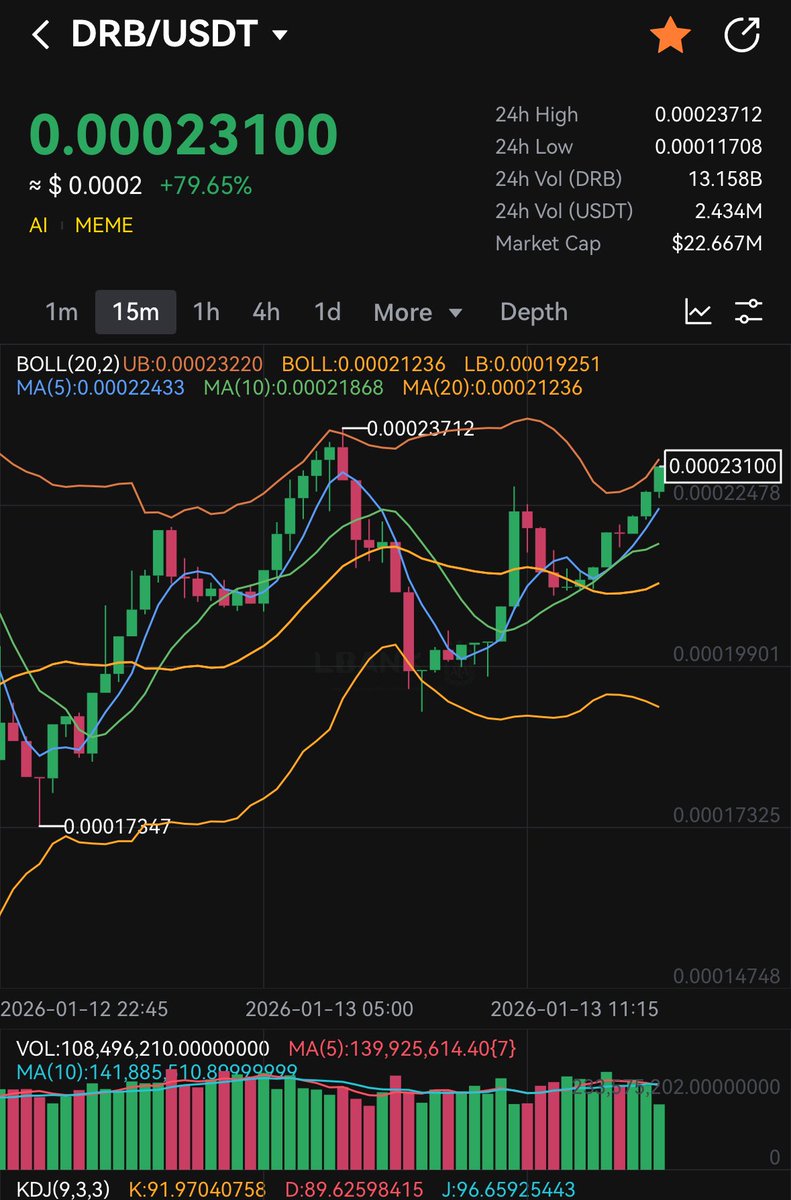Tap the 24h Vol (DRB) value 13.158B
This screenshot has width=791, height=1200.
[724, 178]
